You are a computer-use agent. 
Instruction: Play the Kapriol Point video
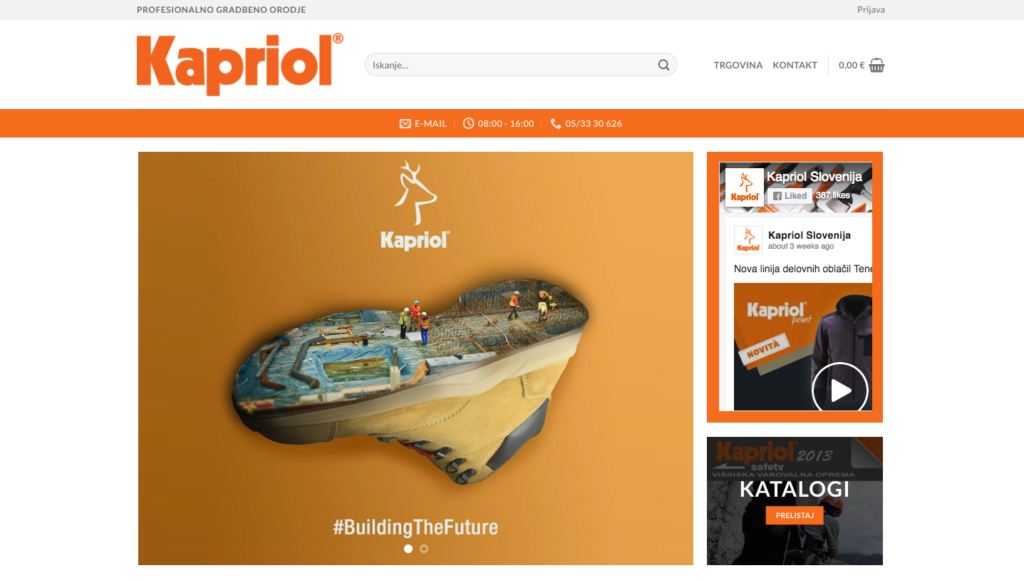840,390
